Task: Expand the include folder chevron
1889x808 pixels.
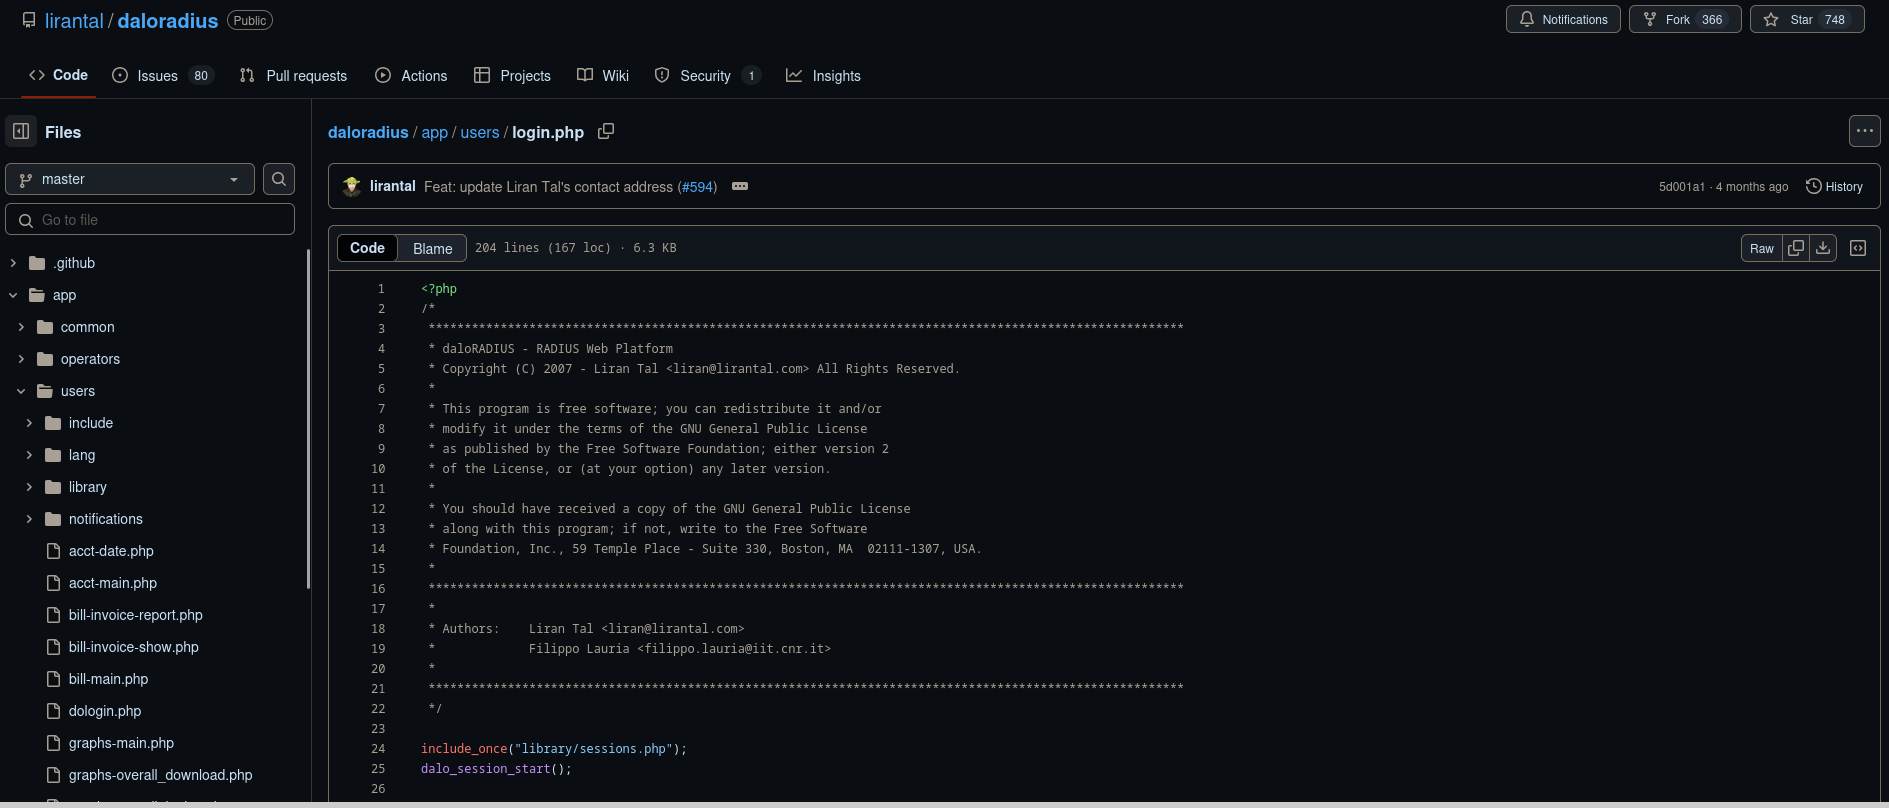Action: pos(29,423)
